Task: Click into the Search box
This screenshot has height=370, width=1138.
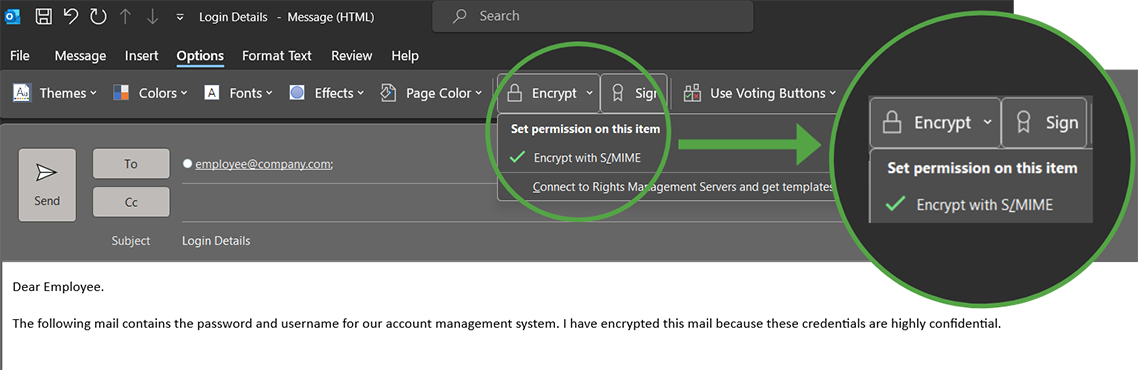Action: pos(592,16)
